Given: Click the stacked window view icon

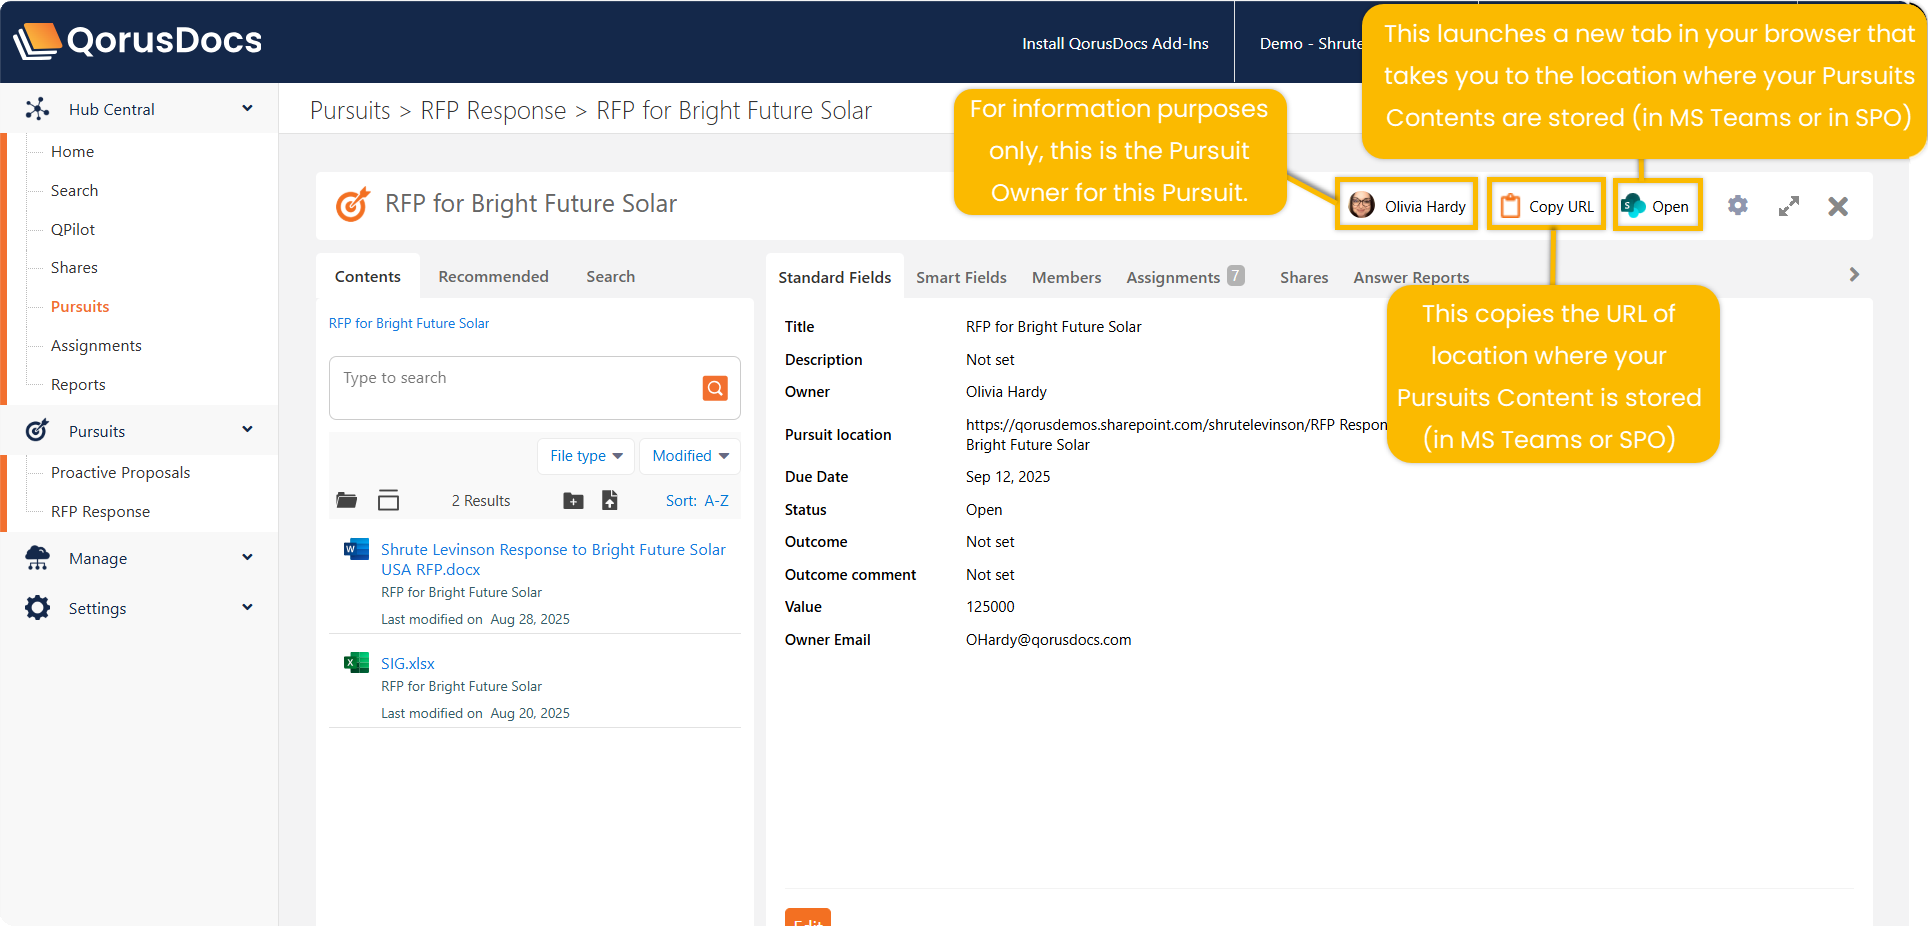Looking at the screenshot, I should pyautogui.click(x=389, y=500).
